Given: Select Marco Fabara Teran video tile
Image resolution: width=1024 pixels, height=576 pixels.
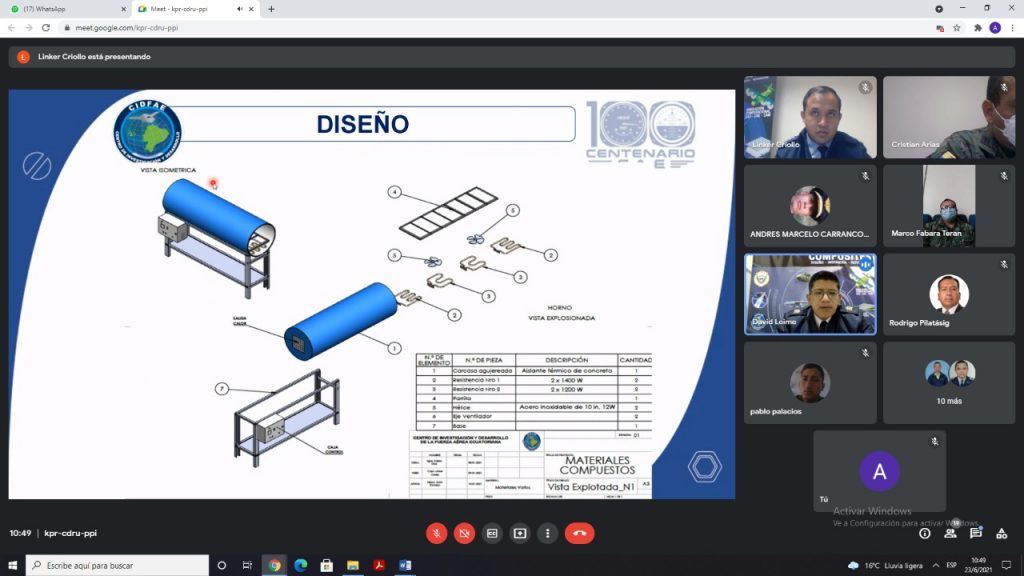Looking at the screenshot, I should 949,206.
